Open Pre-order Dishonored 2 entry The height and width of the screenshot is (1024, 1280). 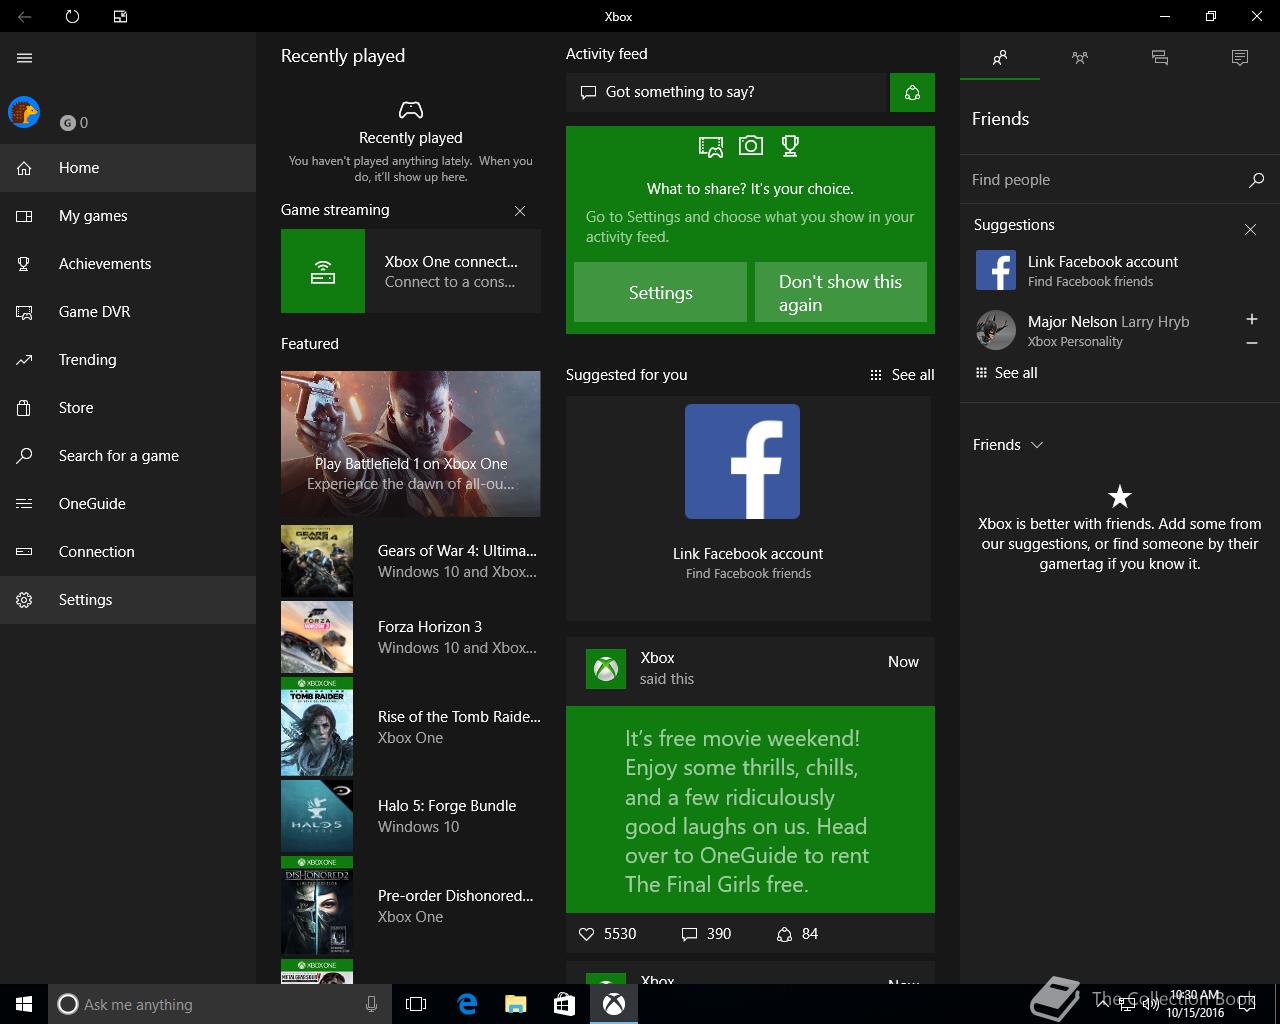[411, 906]
